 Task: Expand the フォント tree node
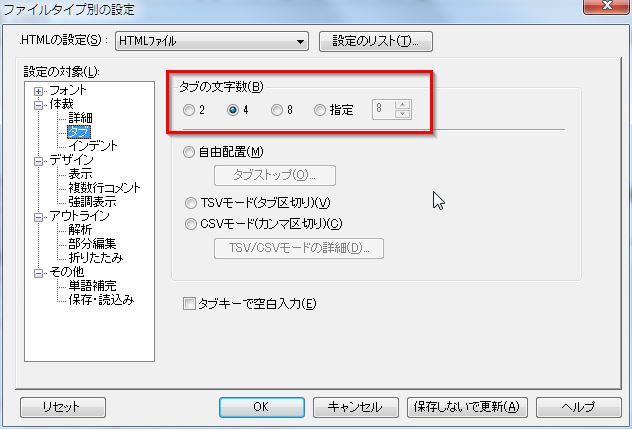[39, 91]
